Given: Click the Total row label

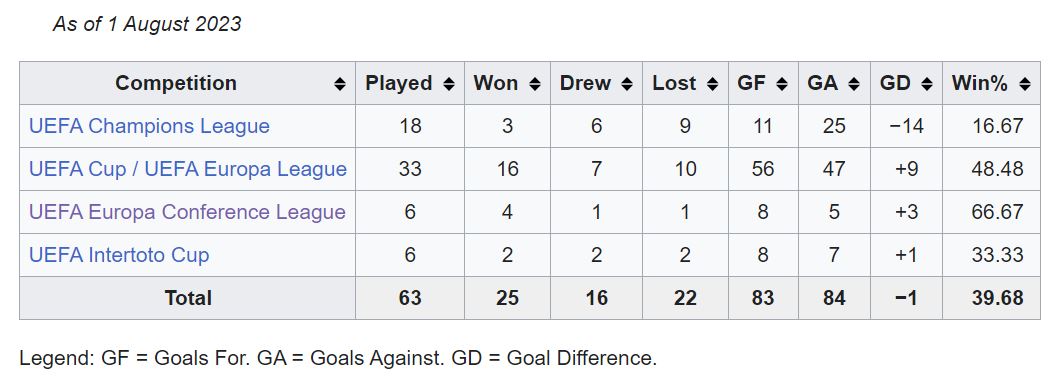Looking at the screenshot, I should pos(188,298).
